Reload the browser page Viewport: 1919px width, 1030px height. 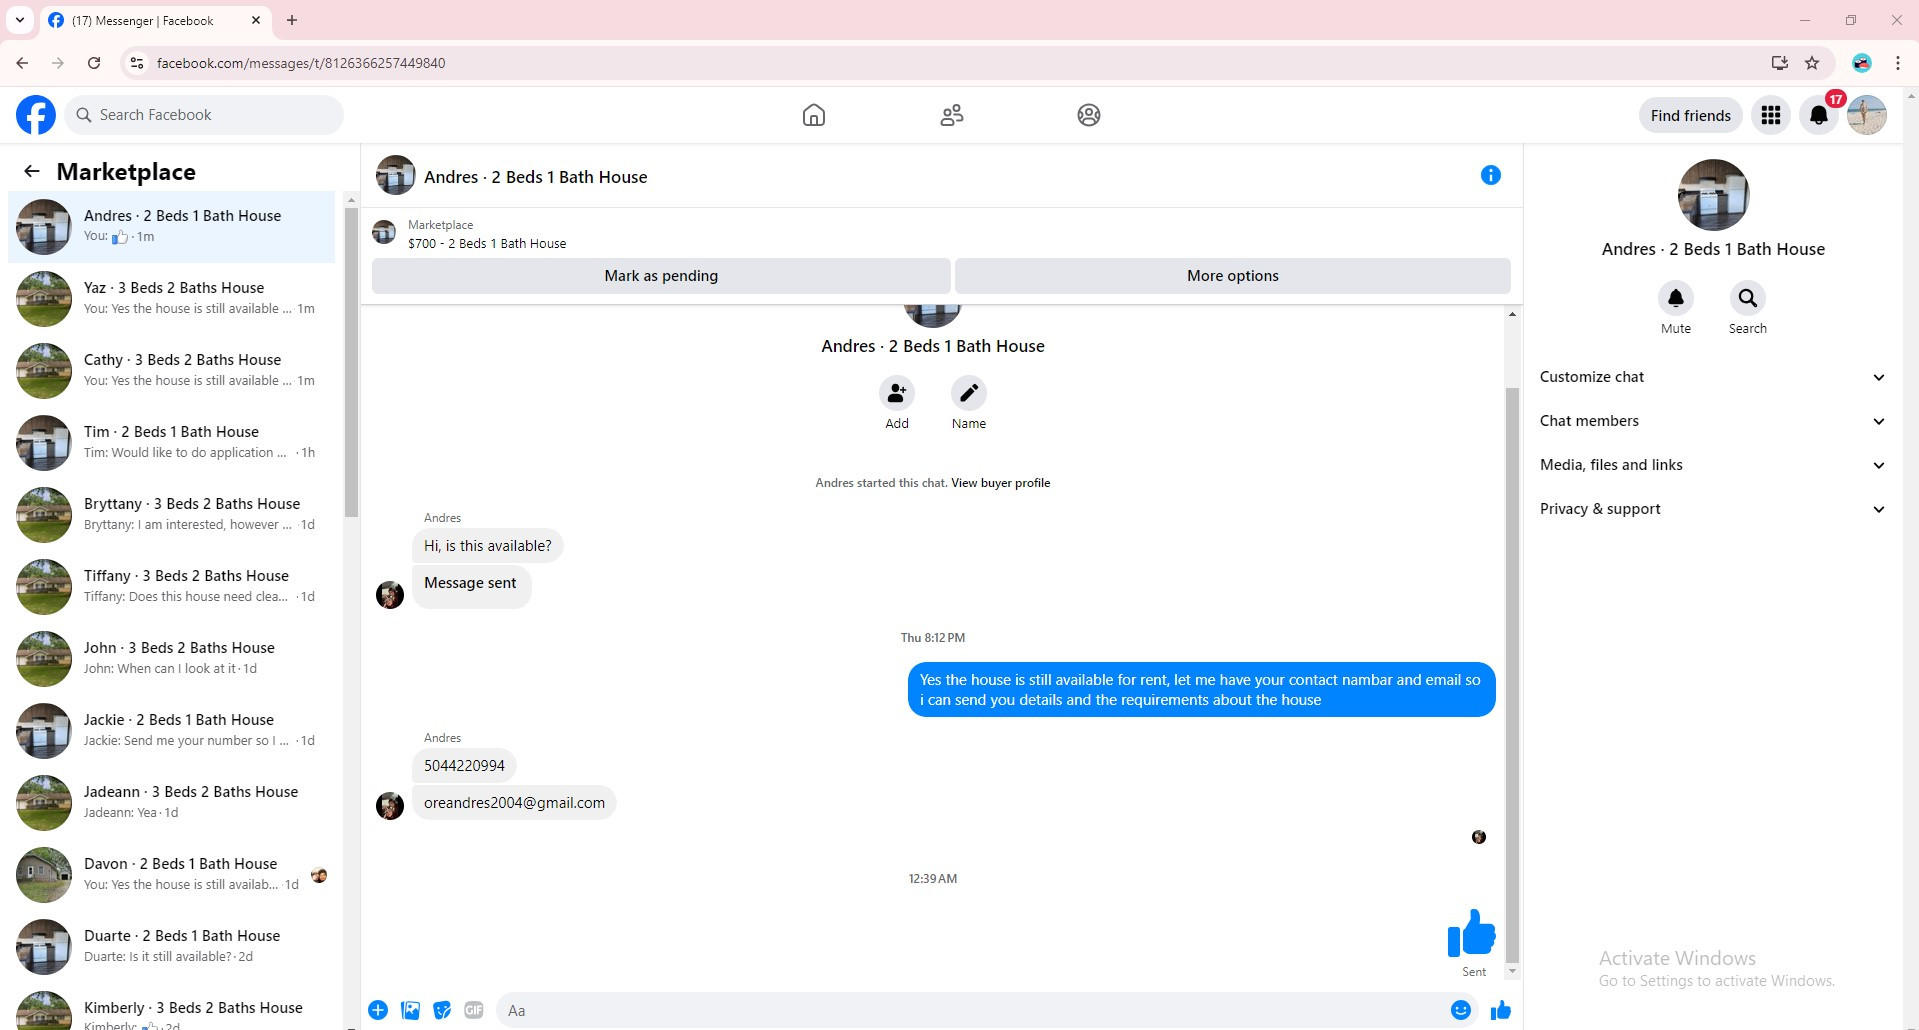pos(94,63)
